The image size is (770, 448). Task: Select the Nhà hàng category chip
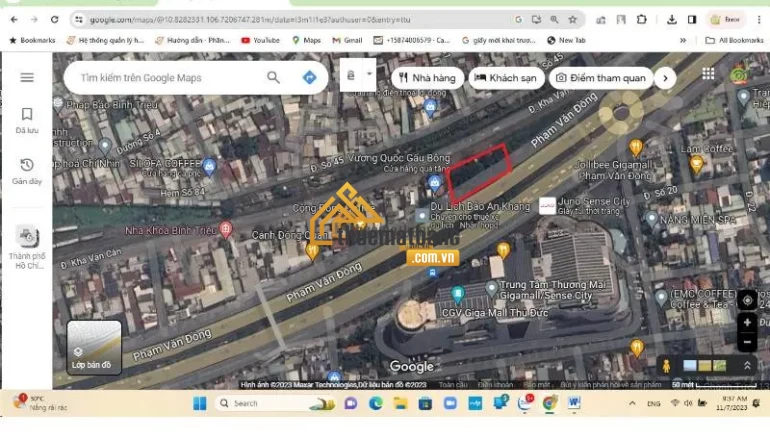coord(427,78)
